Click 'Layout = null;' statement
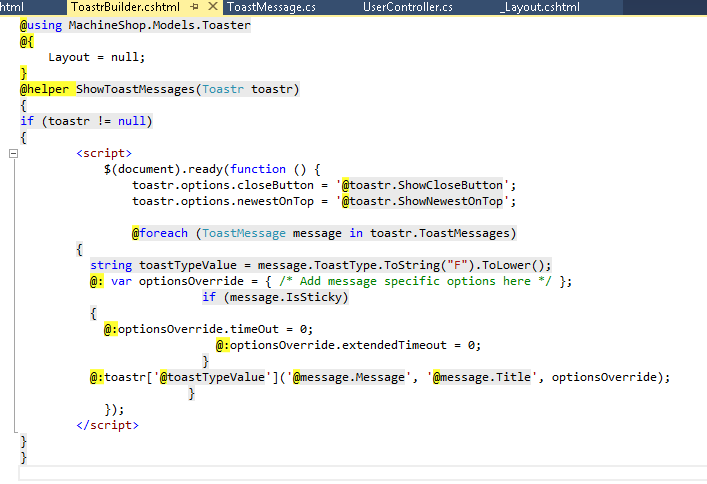Viewport: 707px width, 484px height. (96, 57)
